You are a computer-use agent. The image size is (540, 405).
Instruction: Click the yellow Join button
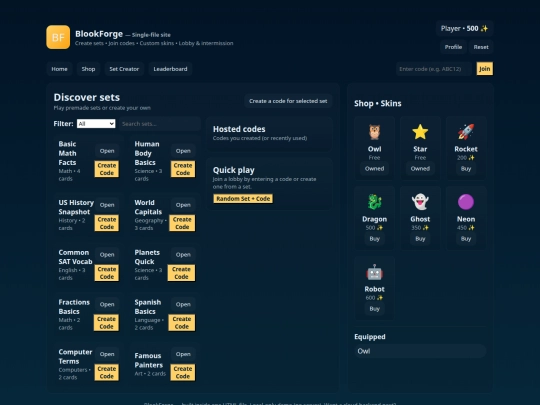[485, 69]
